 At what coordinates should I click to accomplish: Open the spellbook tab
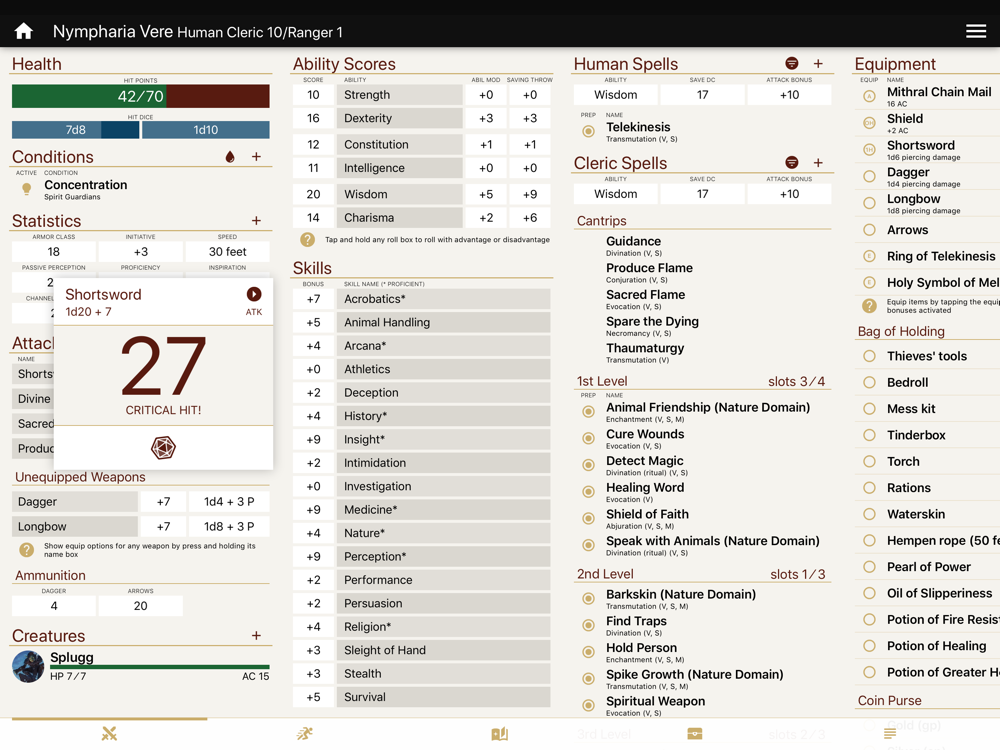[x=500, y=734]
